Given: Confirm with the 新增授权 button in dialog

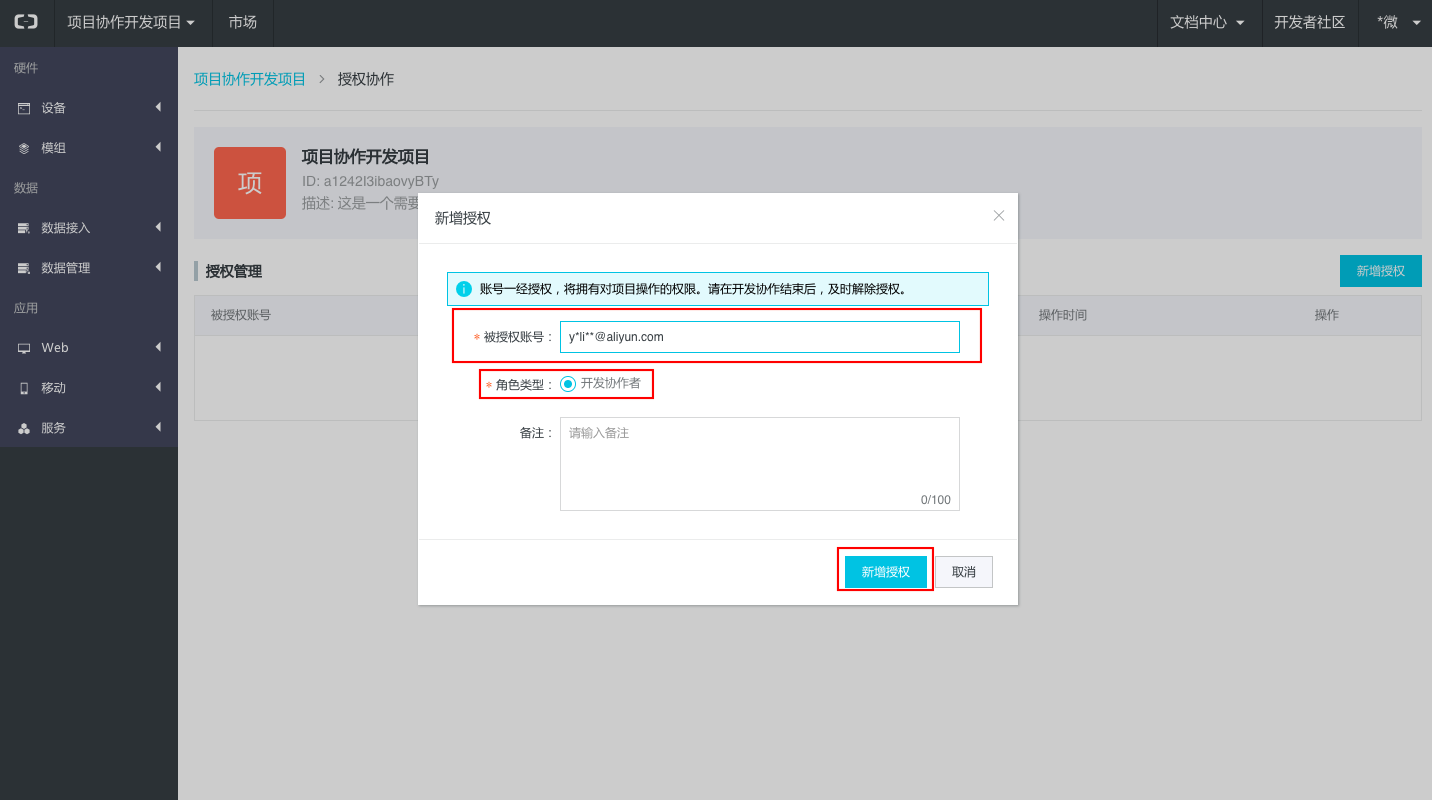Looking at the screenshot, I should point(885,572).
